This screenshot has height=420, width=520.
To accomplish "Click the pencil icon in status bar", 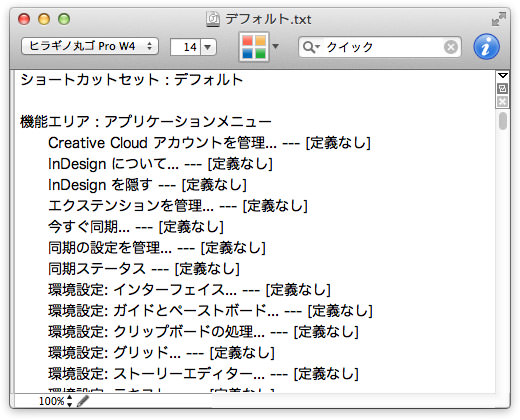I will point(82,401).
